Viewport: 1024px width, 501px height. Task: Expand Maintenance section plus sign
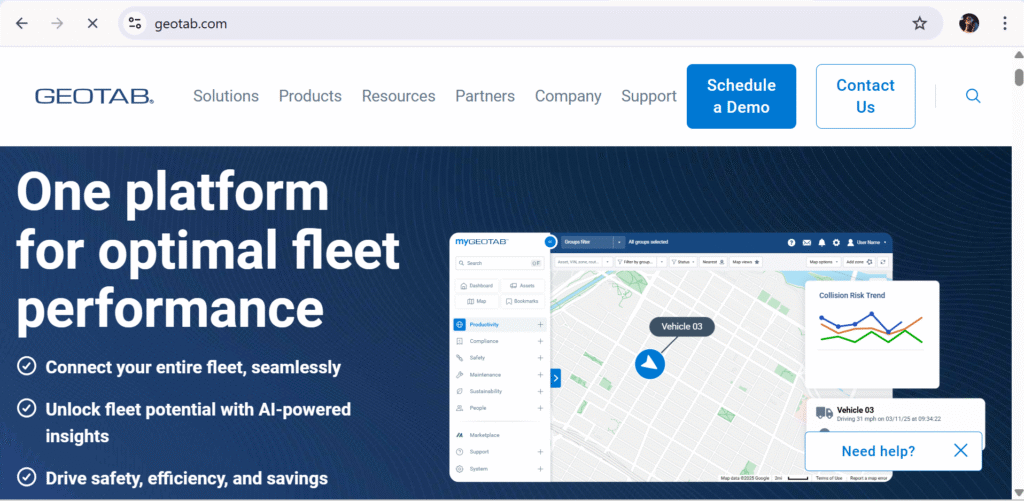point(540,375)
